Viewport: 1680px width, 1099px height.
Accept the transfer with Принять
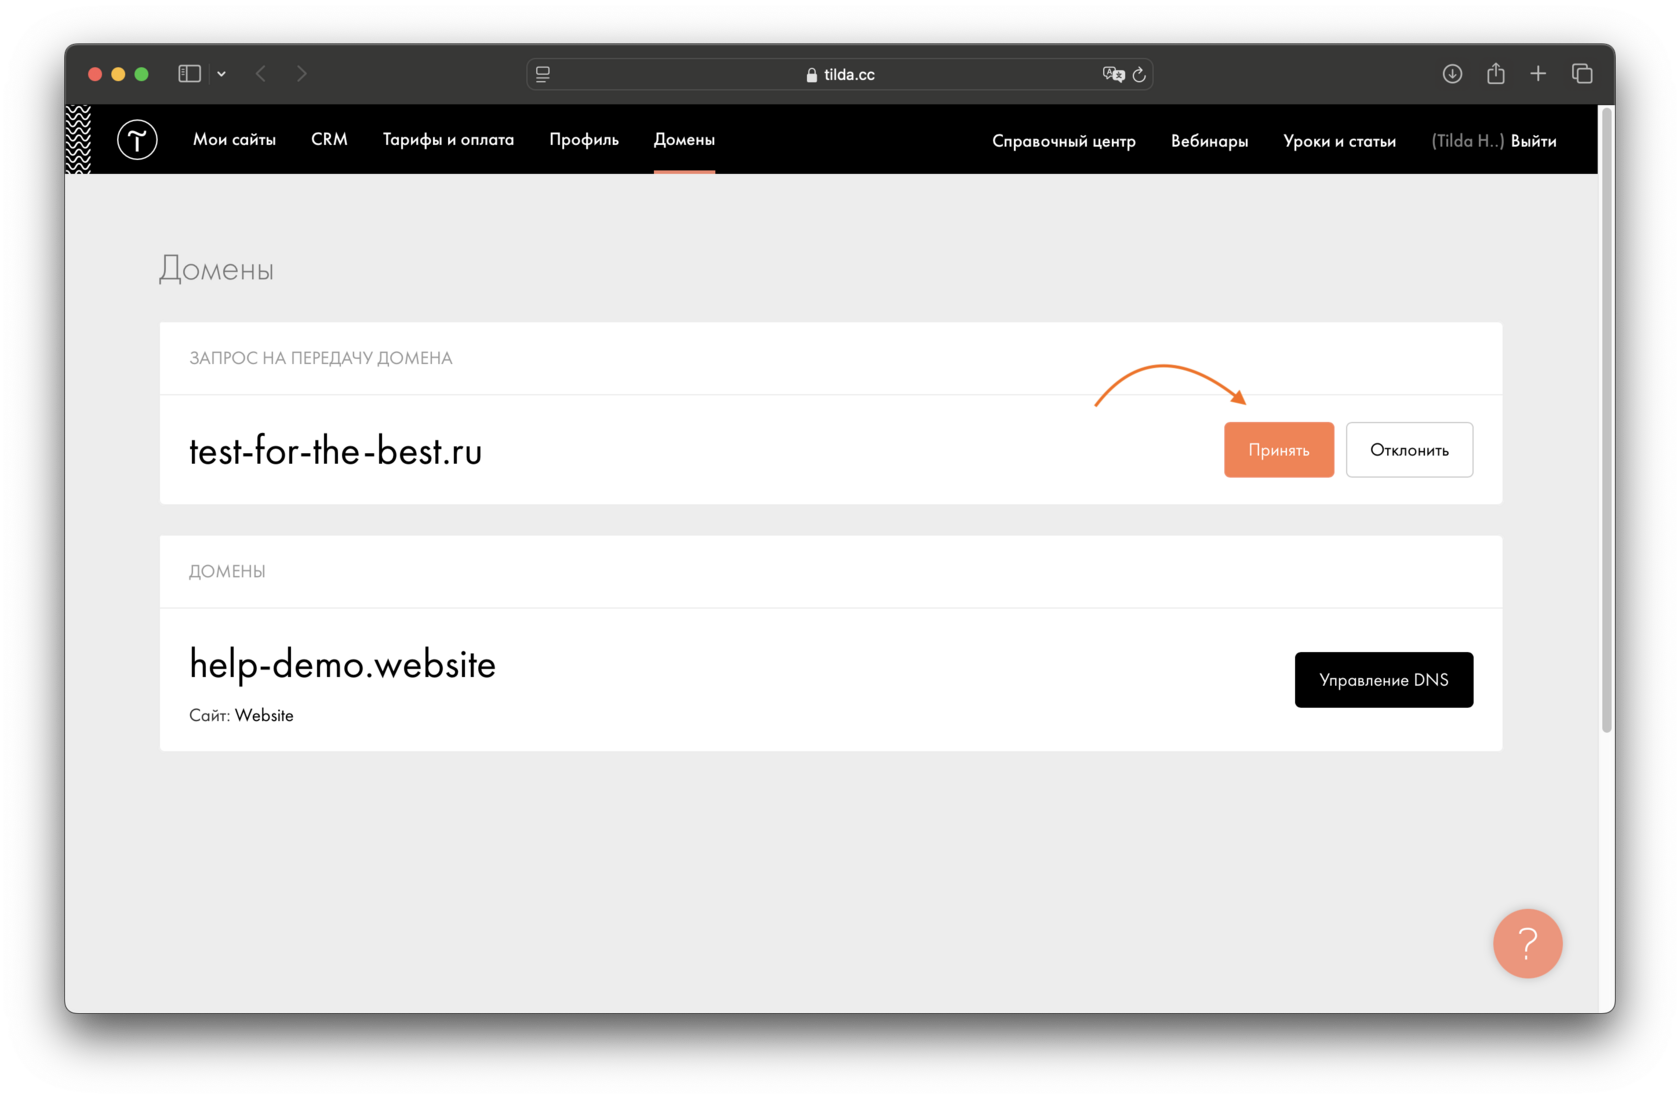[x=1279, y=450]
